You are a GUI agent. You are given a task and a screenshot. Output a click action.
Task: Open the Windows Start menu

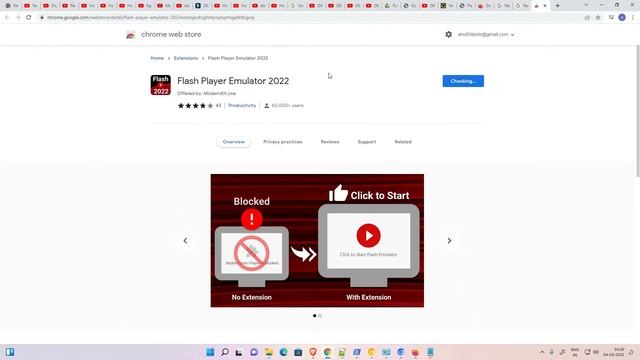pyautogui.click(x=210, y=352)
